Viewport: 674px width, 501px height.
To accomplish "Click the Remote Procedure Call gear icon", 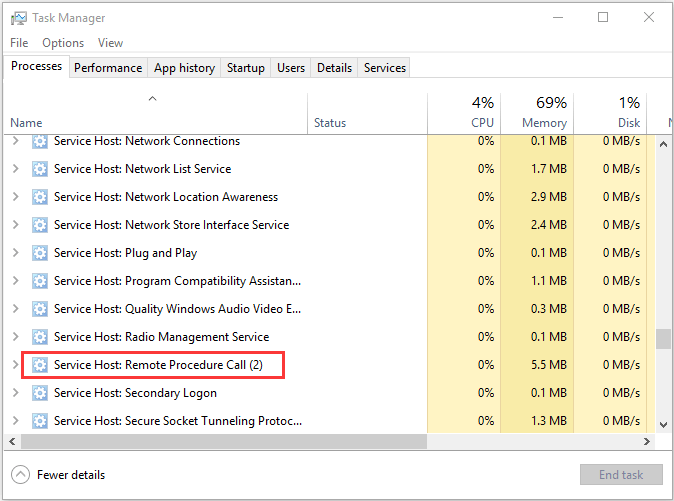I will click(40, 365).
